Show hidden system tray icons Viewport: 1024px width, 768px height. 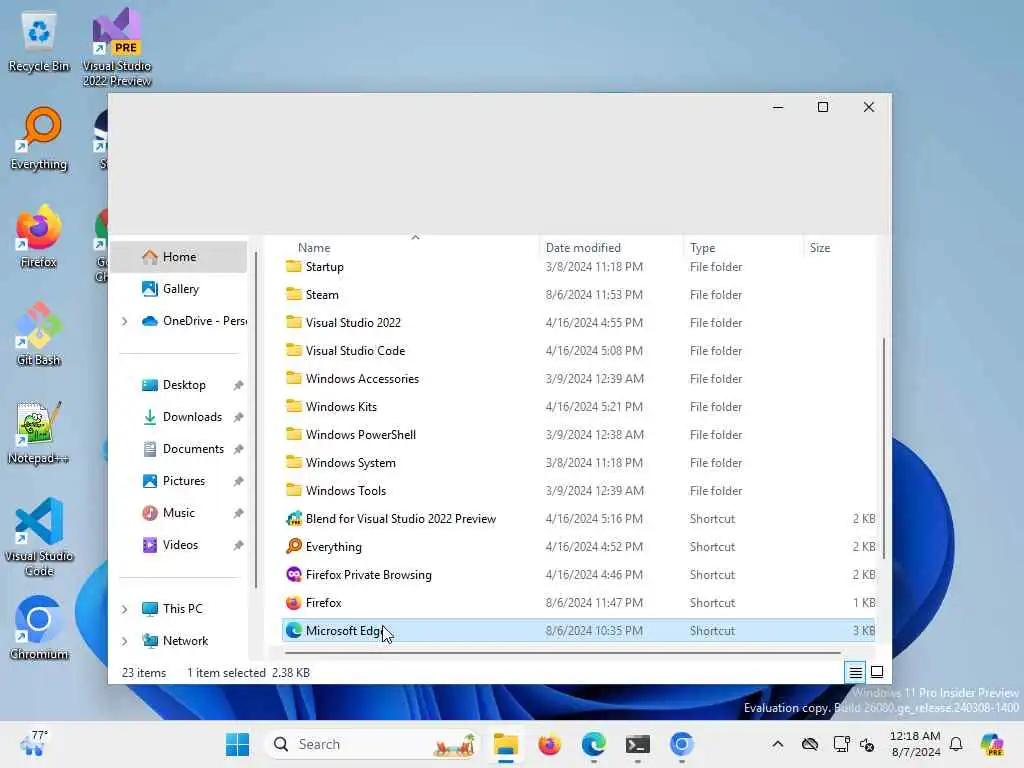click(777, 744)
